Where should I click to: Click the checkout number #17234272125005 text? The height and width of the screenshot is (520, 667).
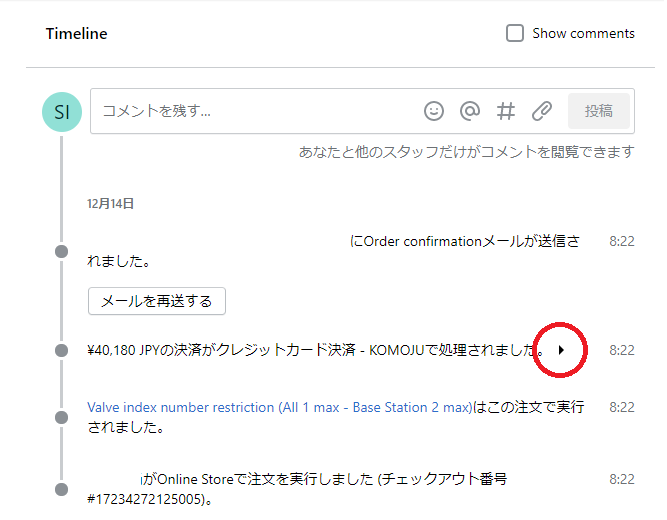pyautogui.click(x=147, y=499)
